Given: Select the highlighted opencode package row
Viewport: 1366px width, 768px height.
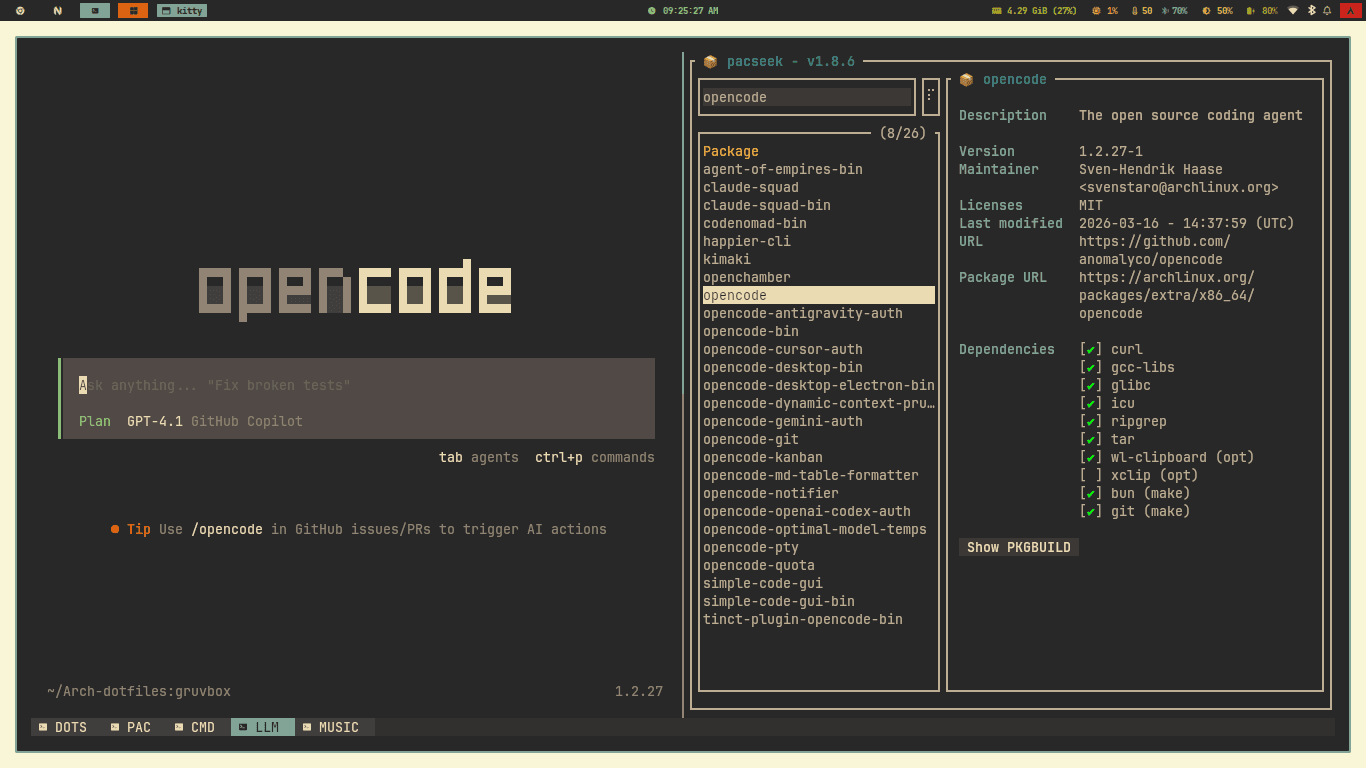Looking at the screenshot, I should coord(819,295).
